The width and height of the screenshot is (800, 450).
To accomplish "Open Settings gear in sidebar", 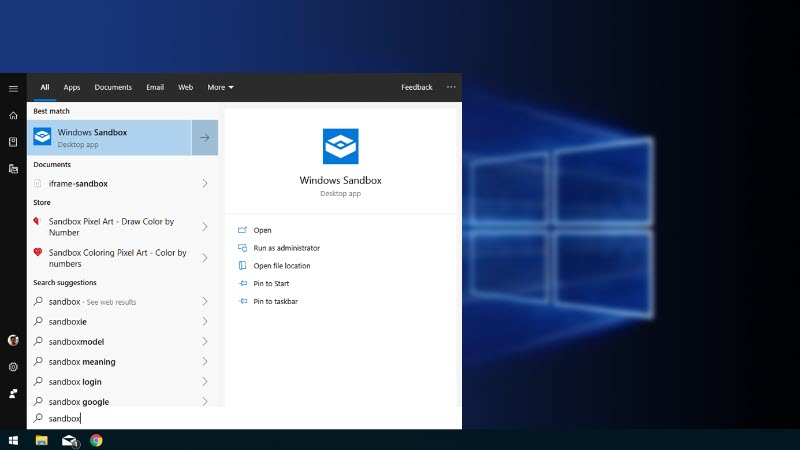I will [x=13, y=367].
